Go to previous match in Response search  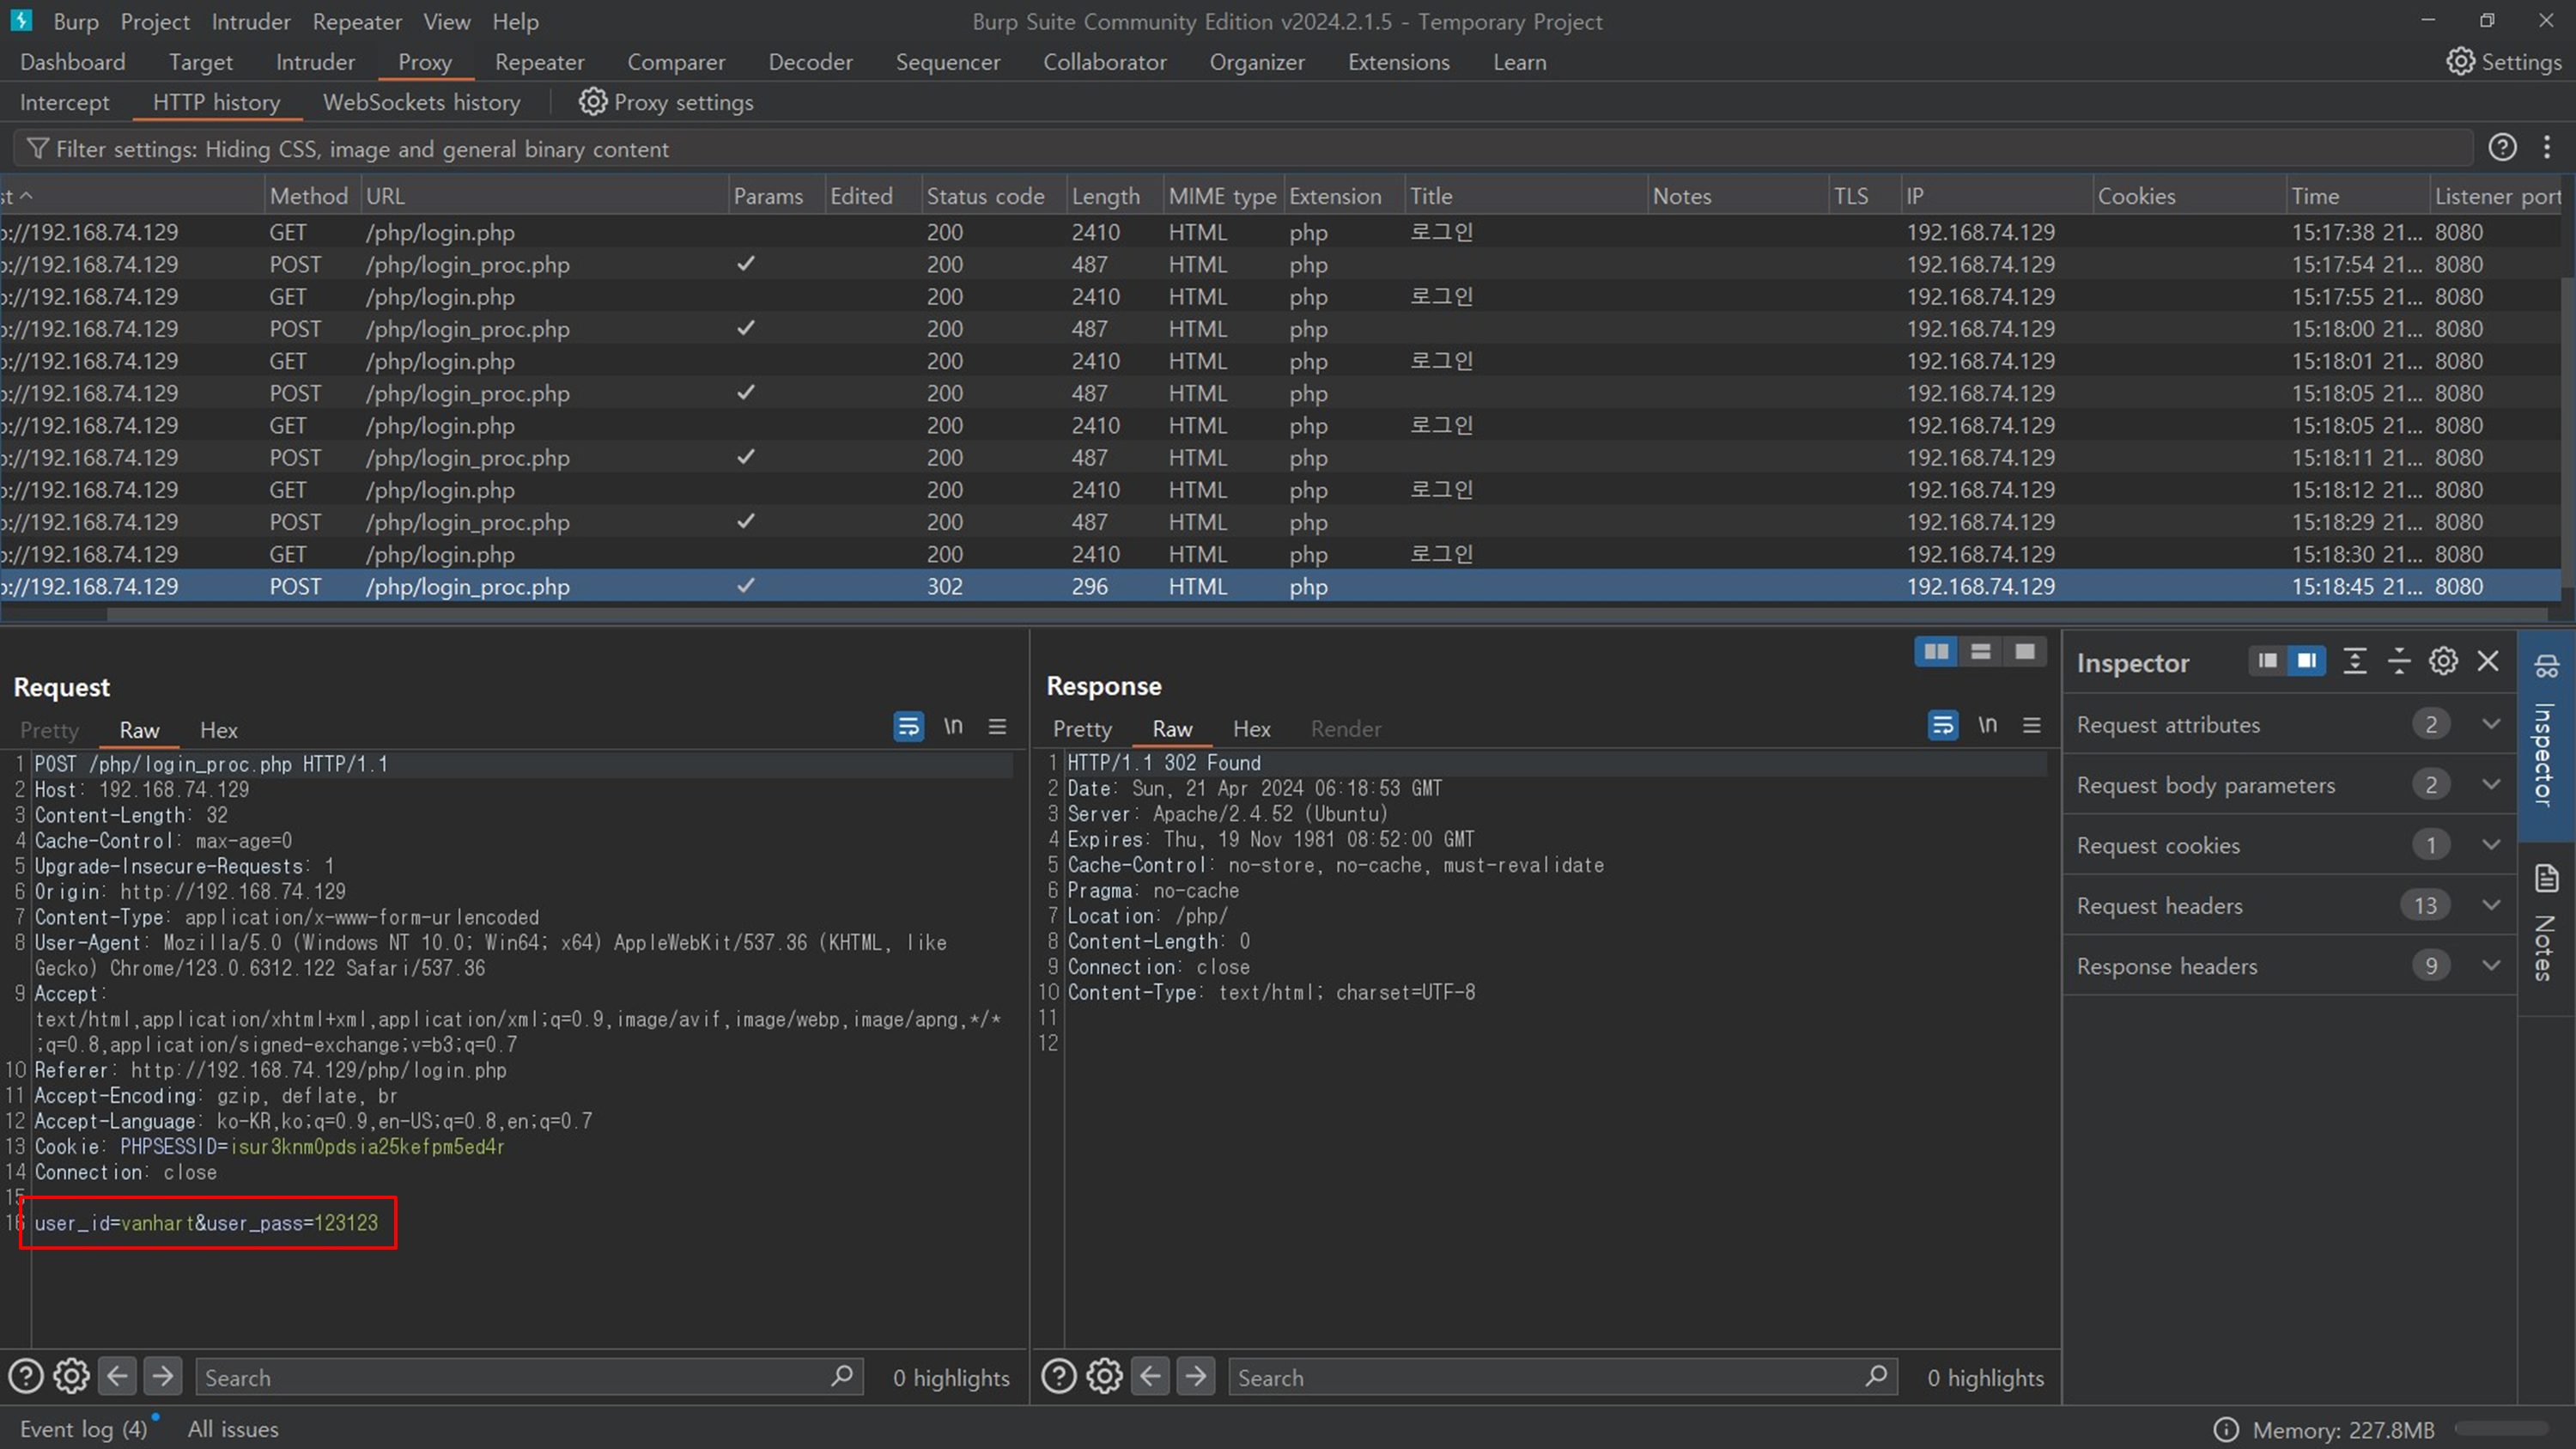click(1150, 1377)
